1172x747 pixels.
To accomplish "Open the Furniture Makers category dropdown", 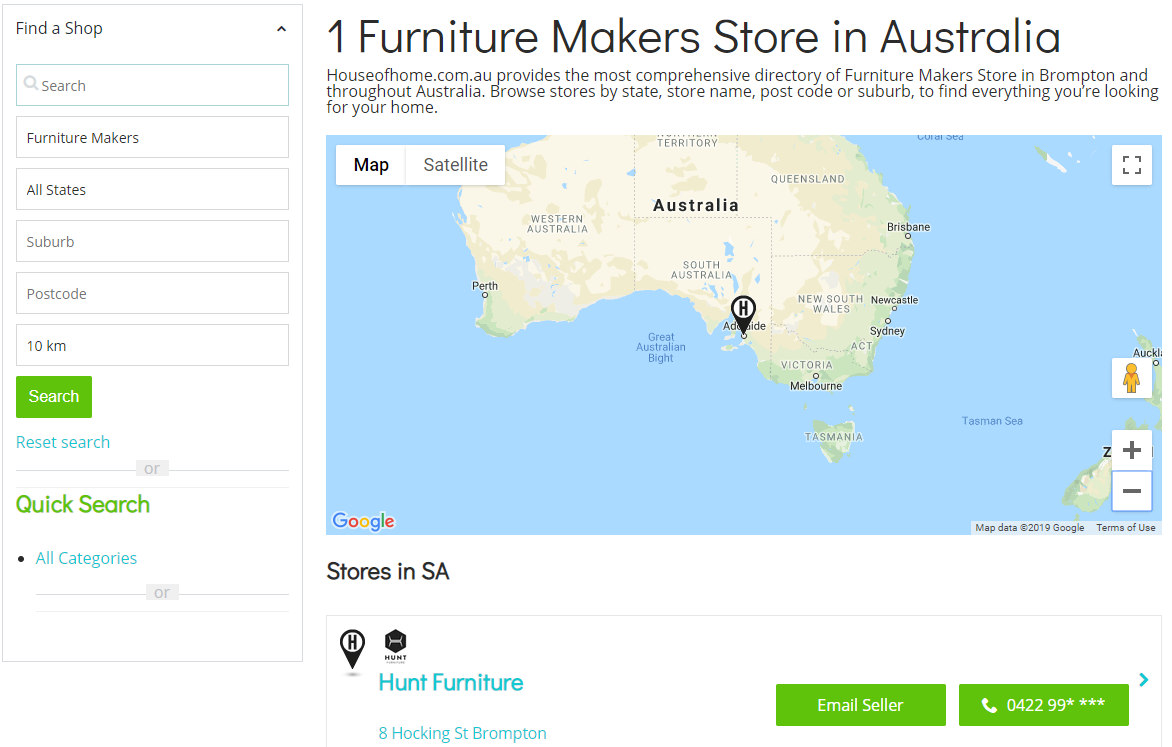I will coord(152,138).
